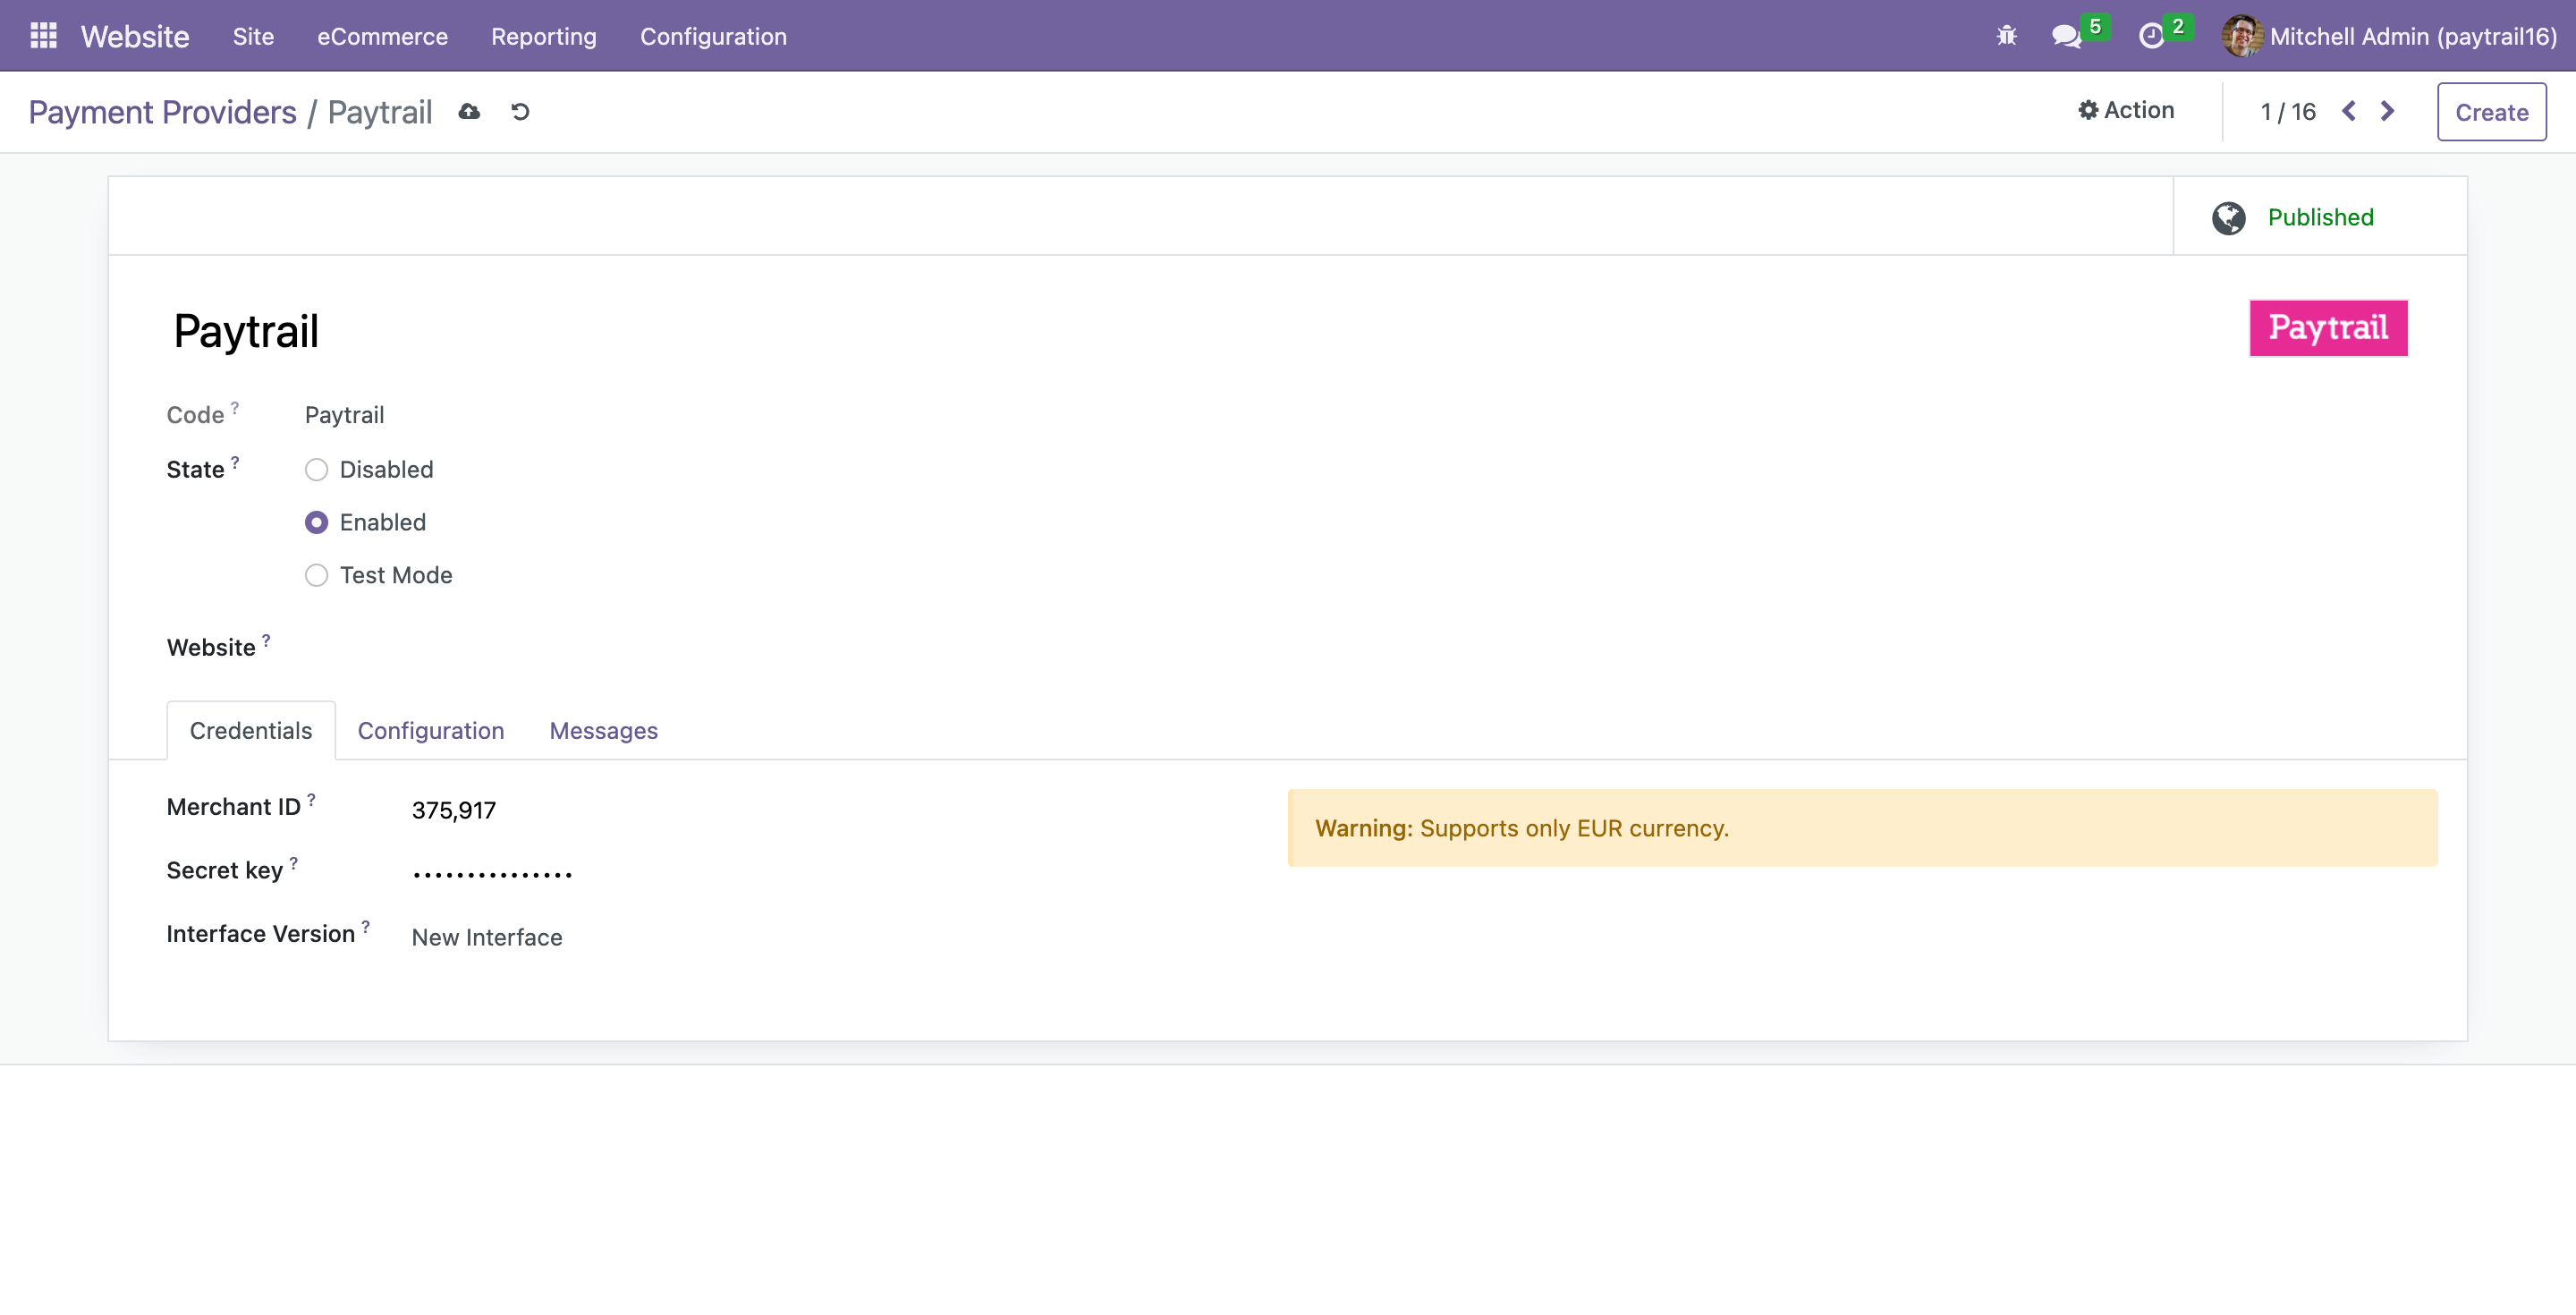
Task: Click the Paytrail logo image
Action: [2328, 328]
